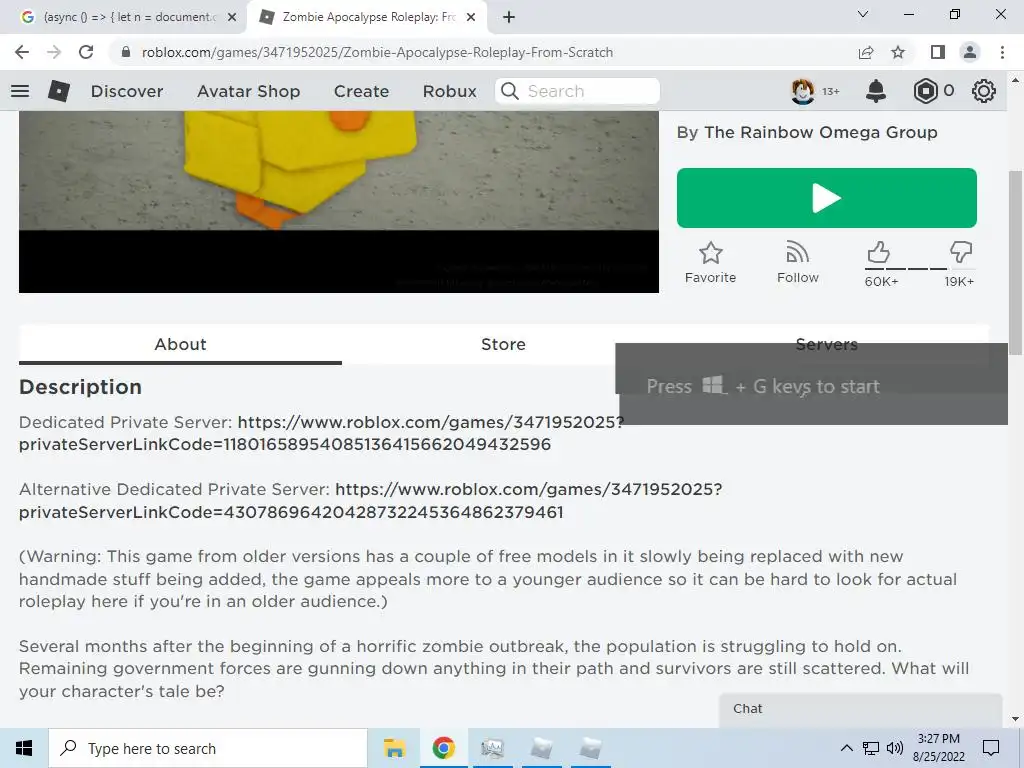Image resolution: width=1024 pixels, height=768 pixels.
Task: Go forward in browser history
Action: (x=54, y=52)
